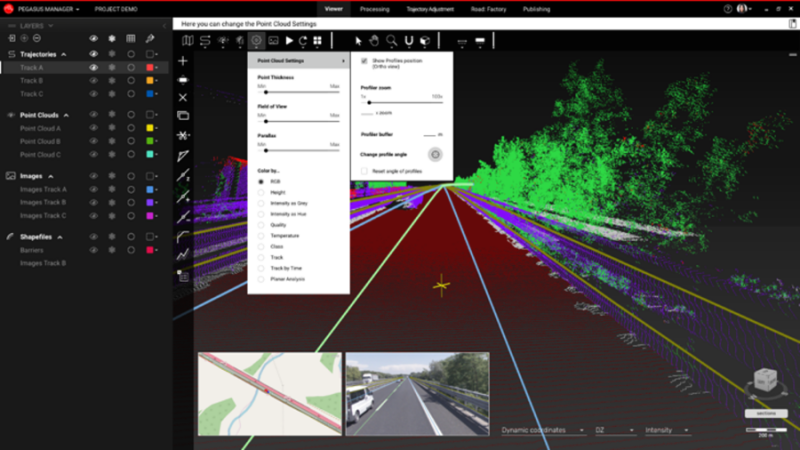Switch to the Processing tab
The height and width of the screenshot is (450, 800).
(x=375, y=8)
